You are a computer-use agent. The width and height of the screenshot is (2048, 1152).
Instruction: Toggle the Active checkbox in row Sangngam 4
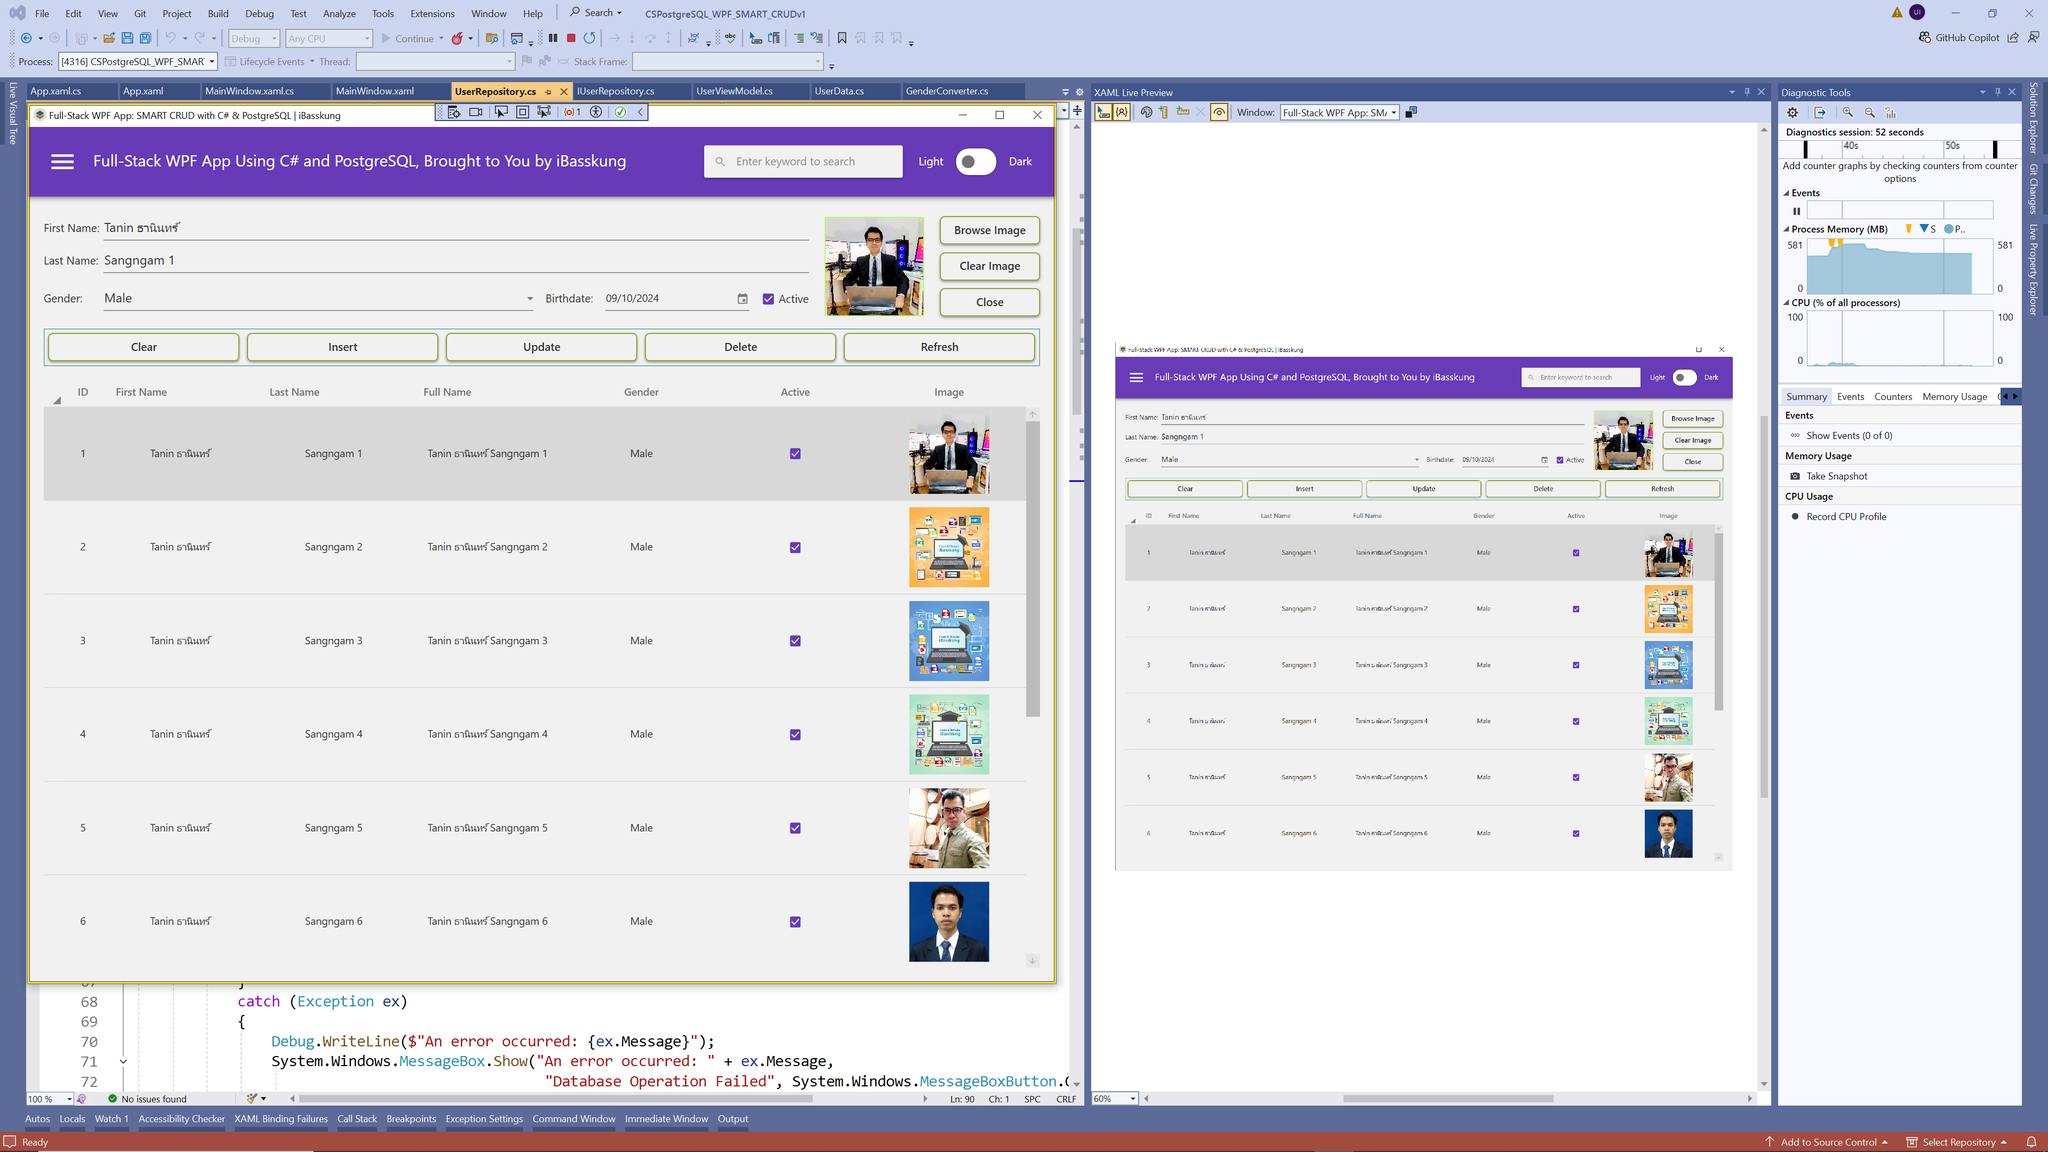click(x=795, y=734)
